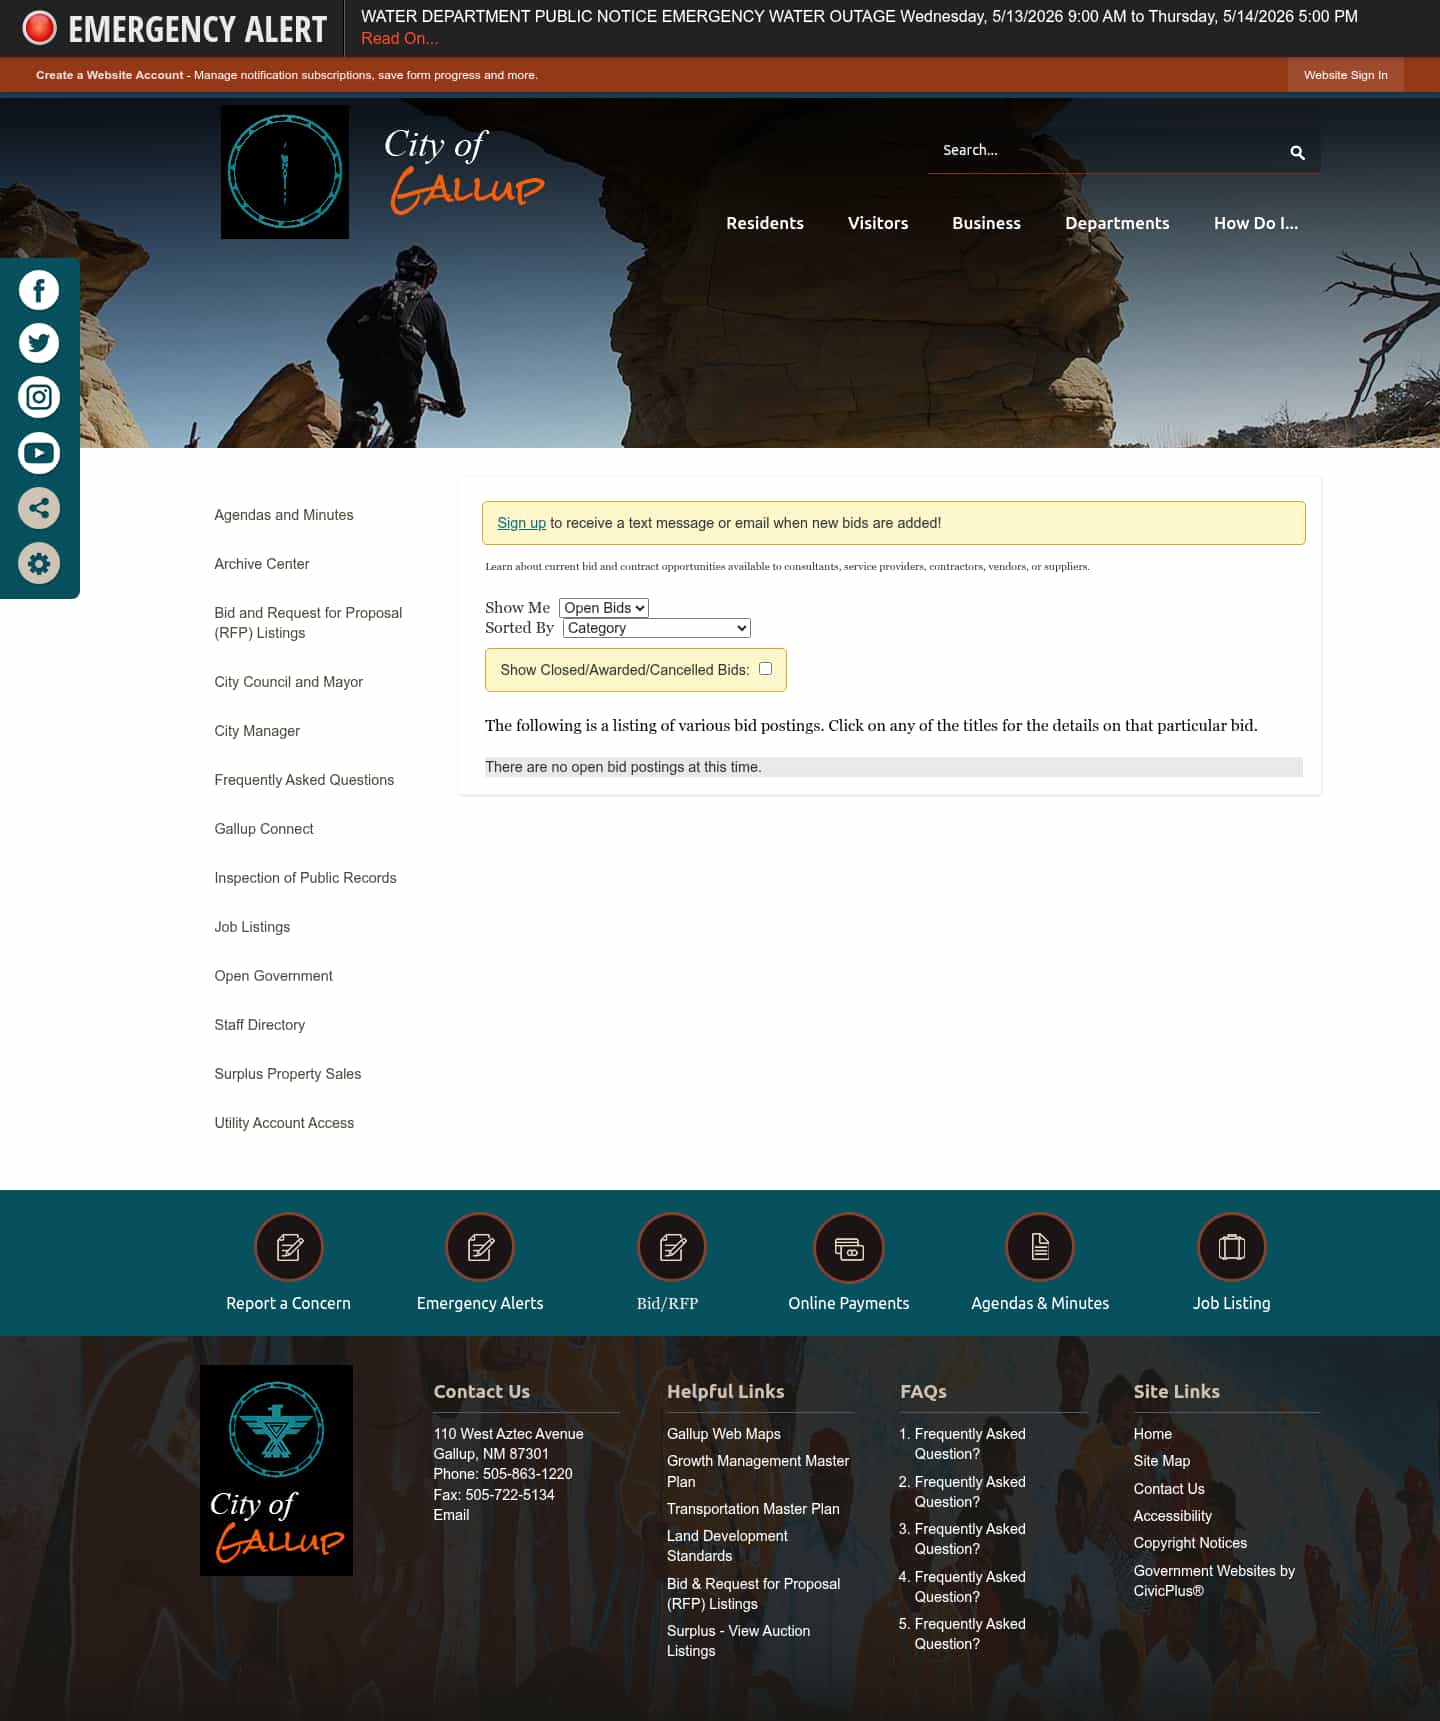This screenshot has height=1721, width=1440.
Task: Open the Instagram social icon
Action: 39,397
